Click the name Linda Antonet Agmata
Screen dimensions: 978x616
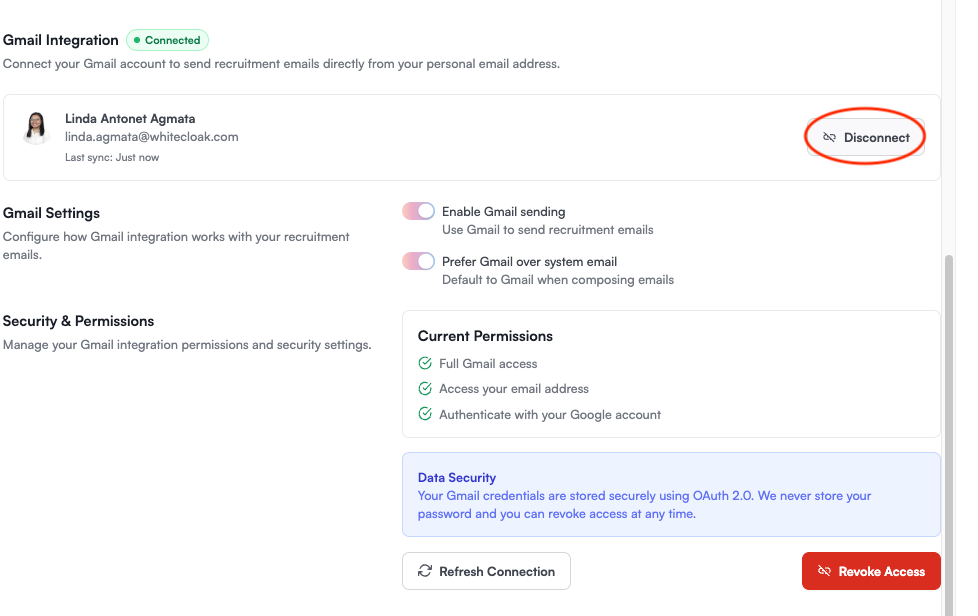[130, 118]
